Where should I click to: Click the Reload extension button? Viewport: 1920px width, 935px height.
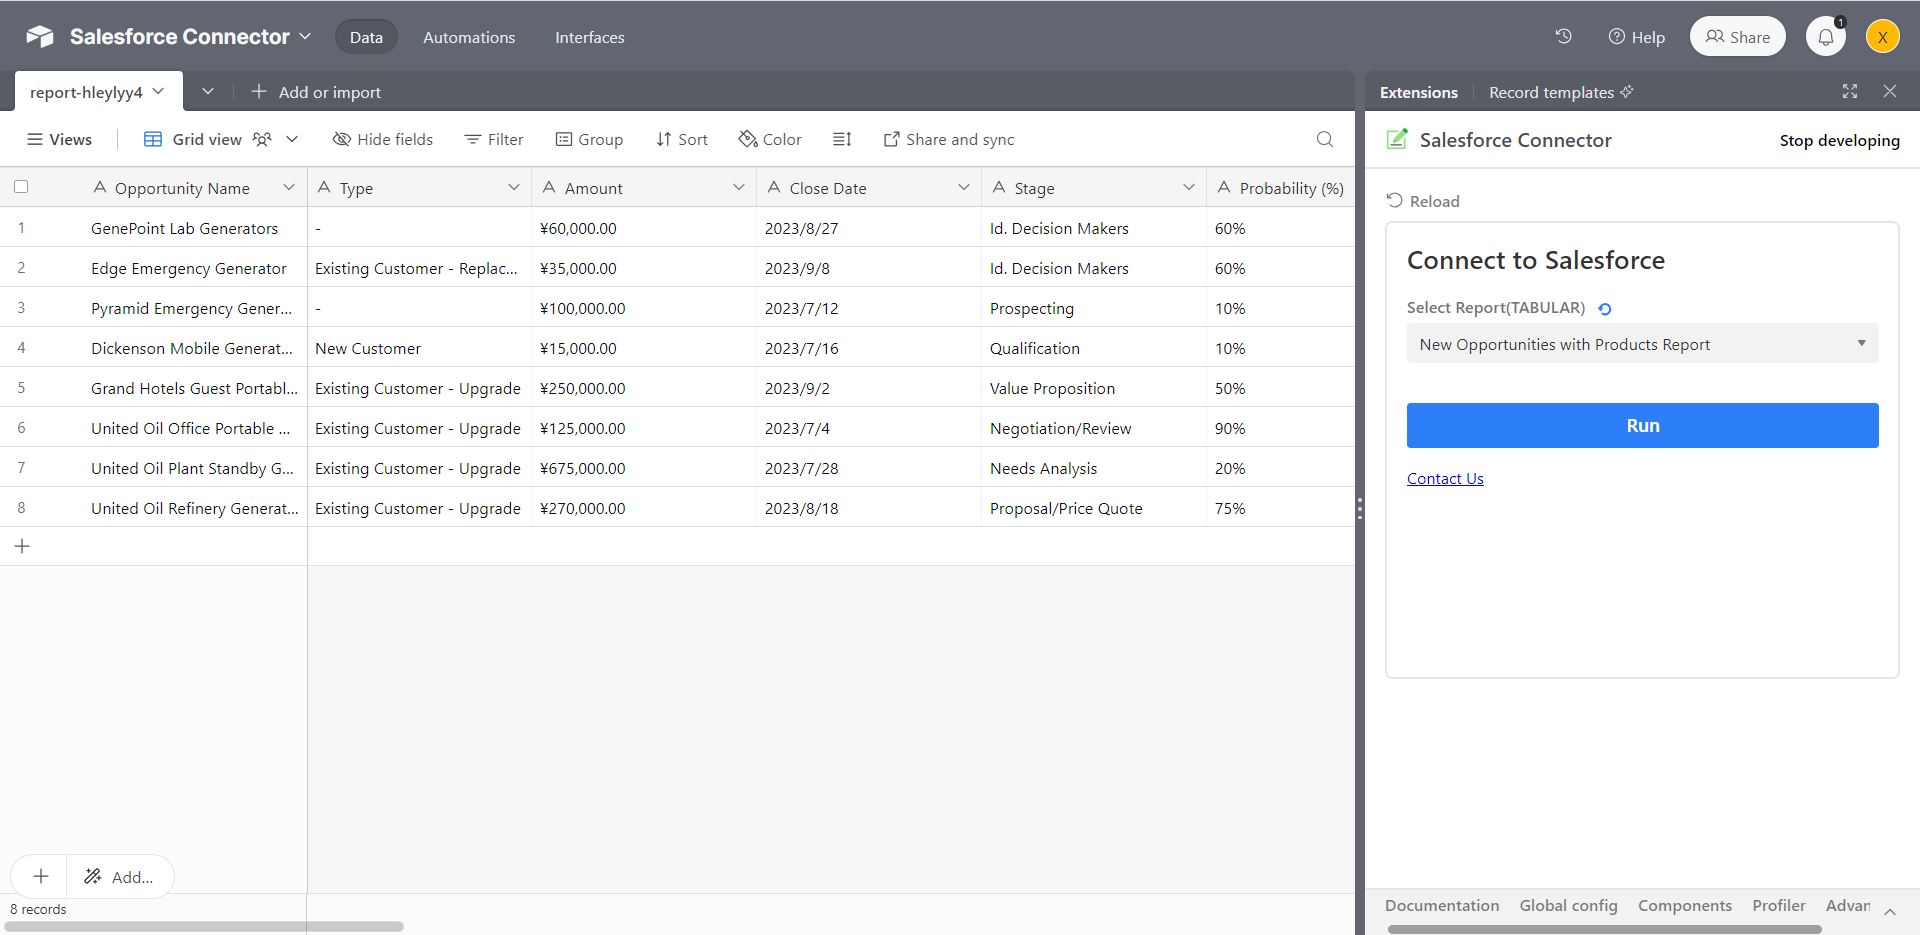[x=1423, y=201]
